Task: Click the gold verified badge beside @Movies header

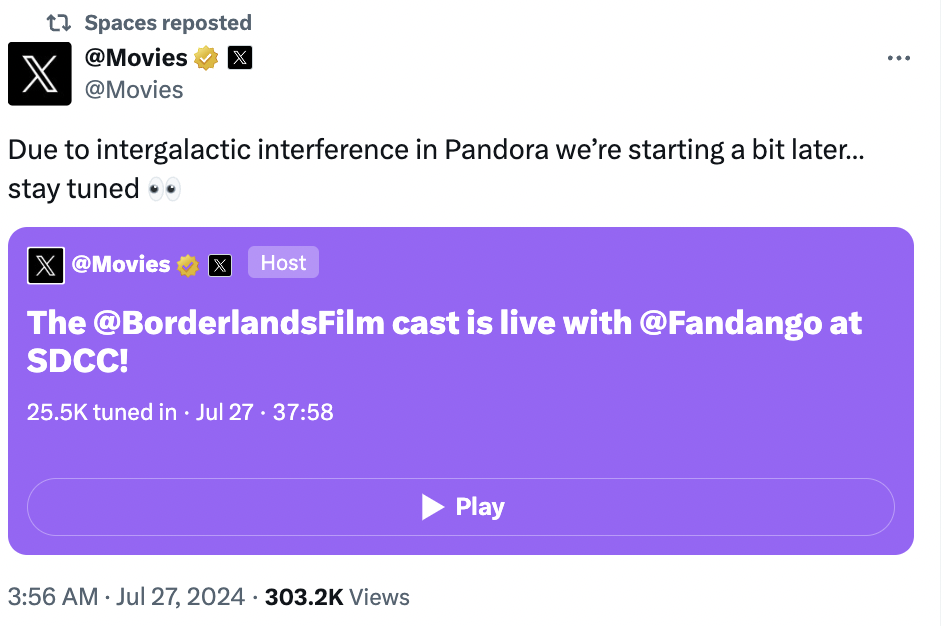Action: point(206,58)
